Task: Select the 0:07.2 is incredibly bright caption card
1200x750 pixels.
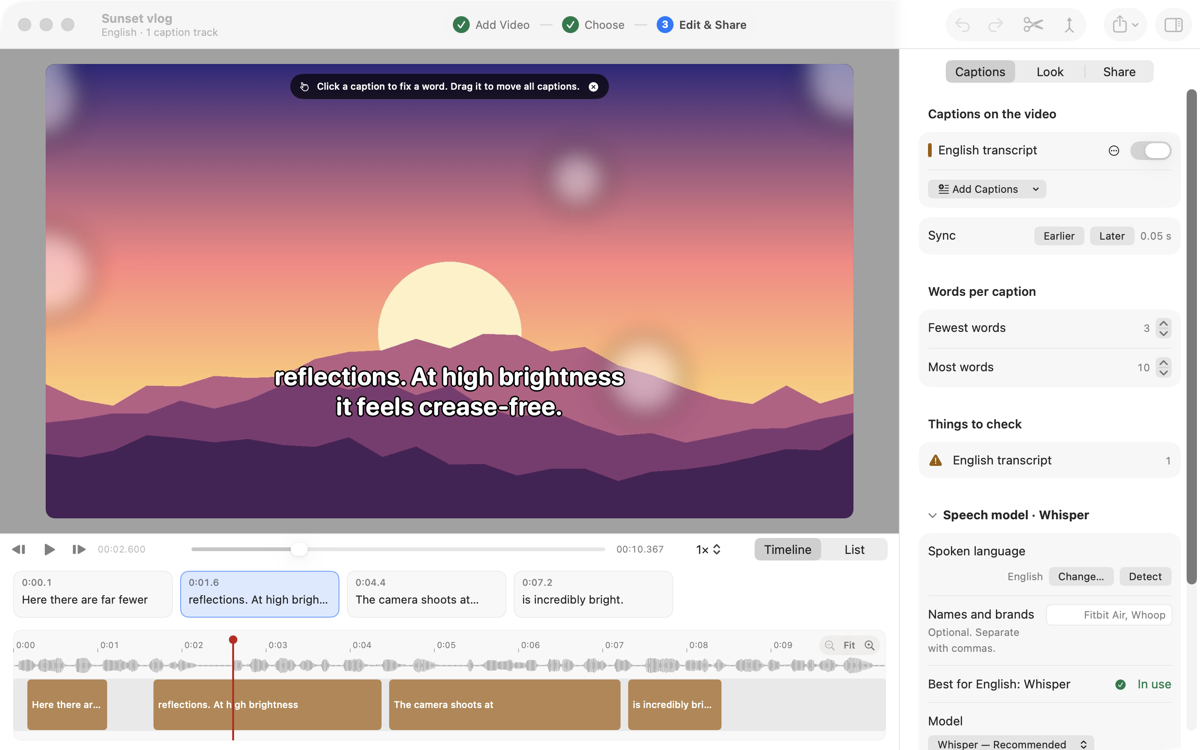Action: pyautogui.click(x=593, y=594)
